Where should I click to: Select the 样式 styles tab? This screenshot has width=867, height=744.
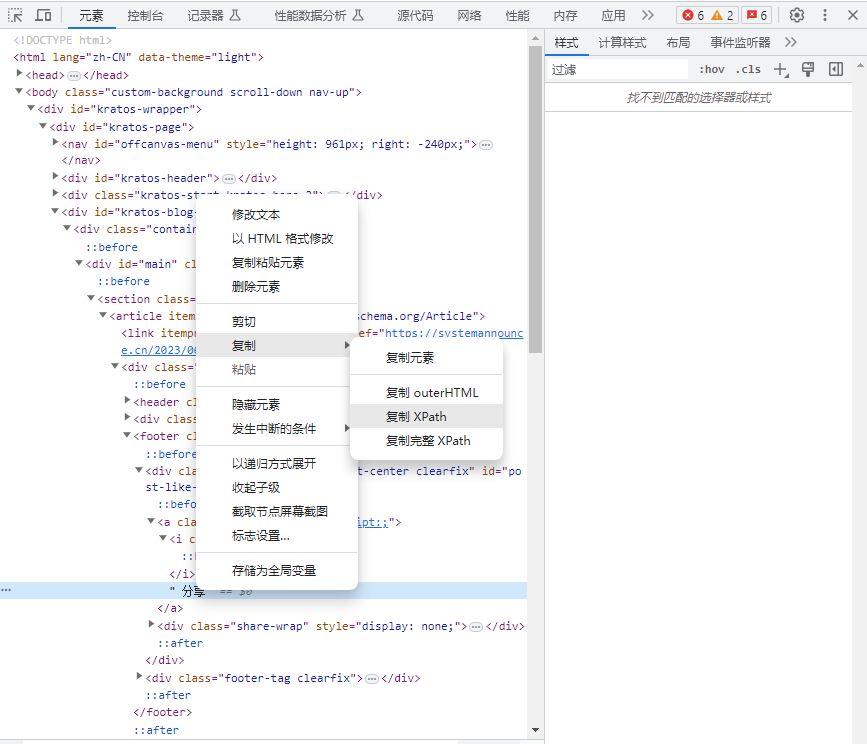pos(566,43)
